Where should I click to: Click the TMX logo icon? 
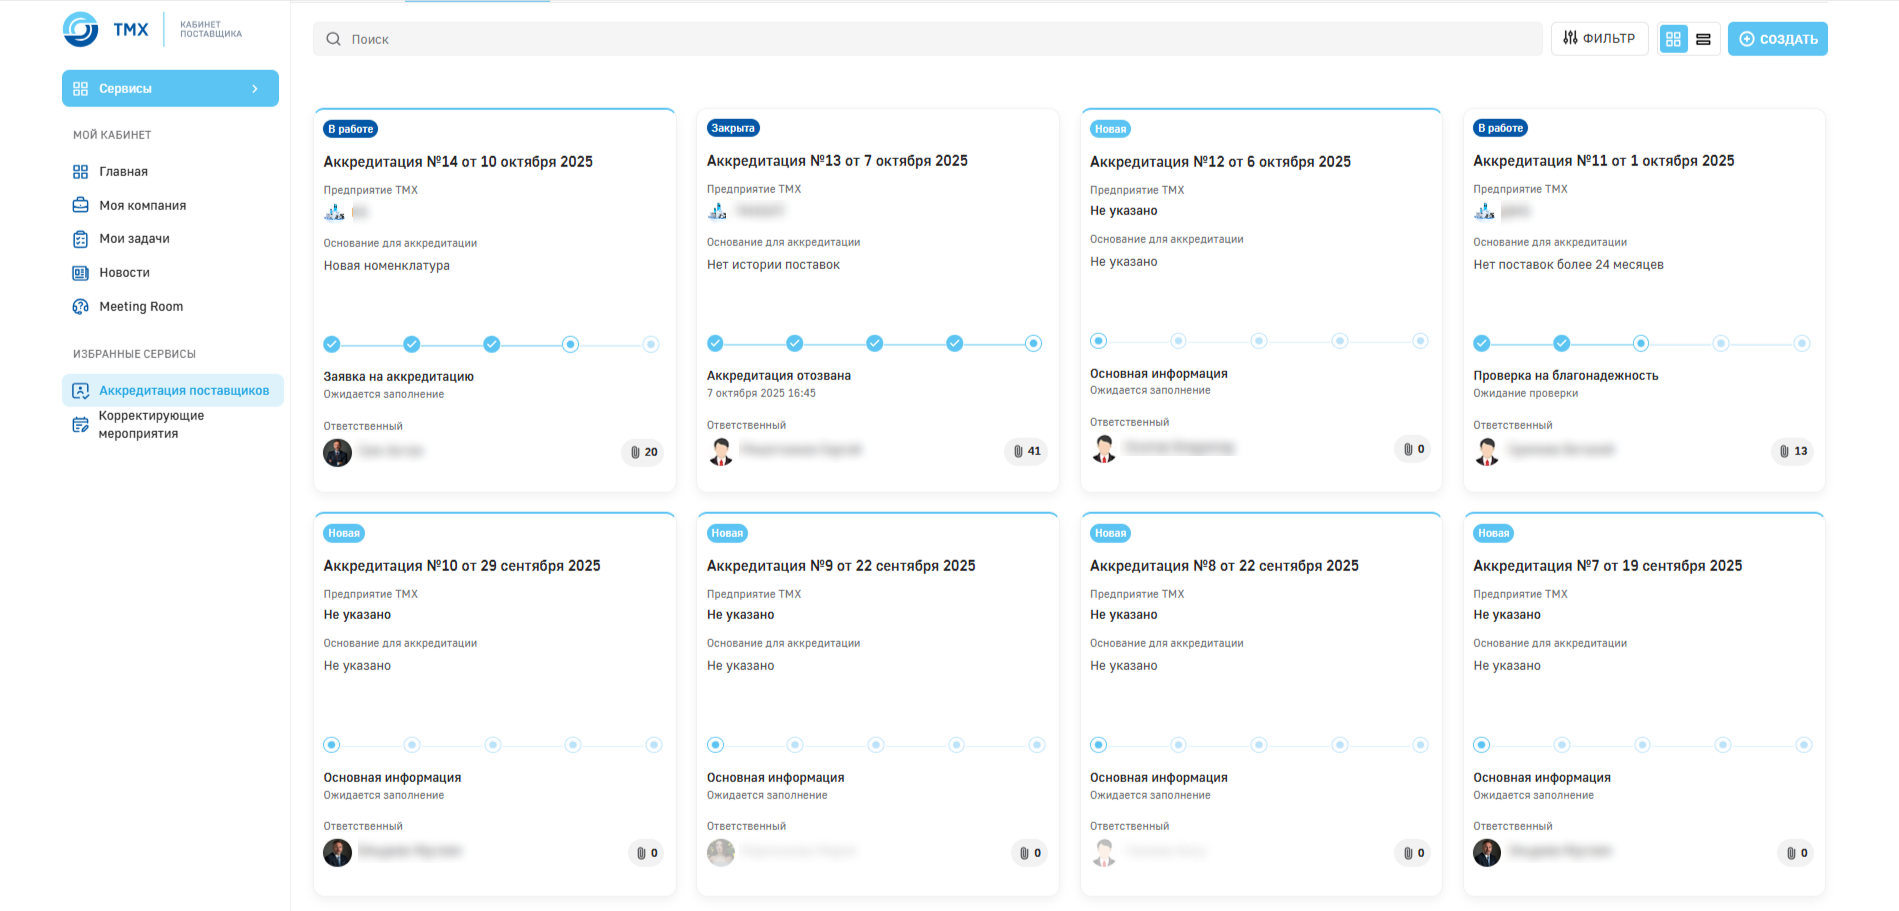[x=81, y=29]
